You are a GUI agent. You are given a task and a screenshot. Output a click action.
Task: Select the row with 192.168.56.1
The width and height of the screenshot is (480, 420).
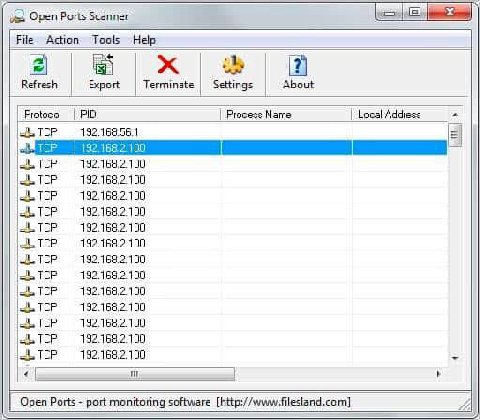233,132
